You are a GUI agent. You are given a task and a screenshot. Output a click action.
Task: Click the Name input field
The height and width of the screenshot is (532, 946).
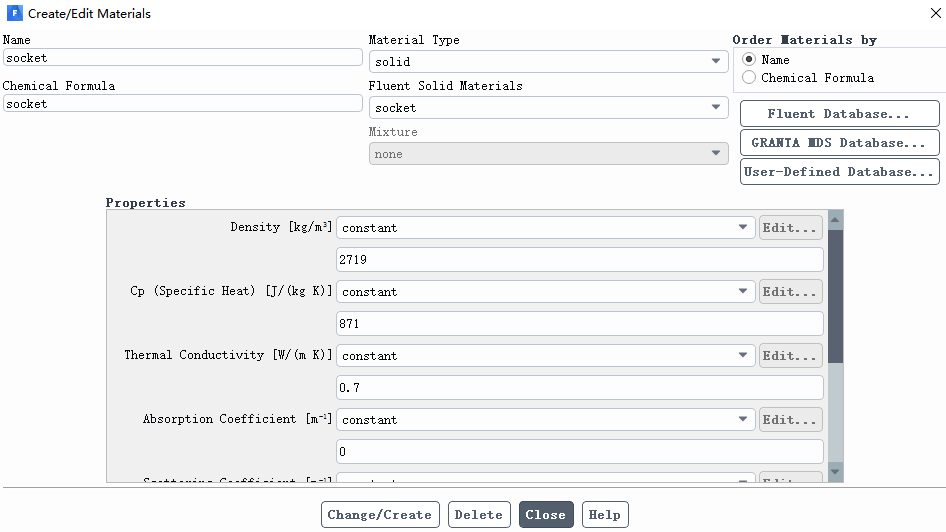pos(182,57)
